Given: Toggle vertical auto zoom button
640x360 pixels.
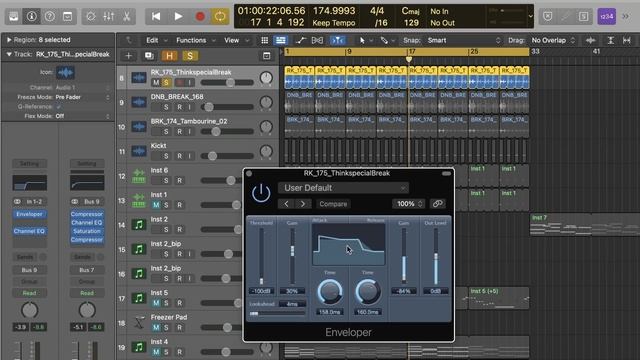Looking at the screenshot, I should [611, 40].
